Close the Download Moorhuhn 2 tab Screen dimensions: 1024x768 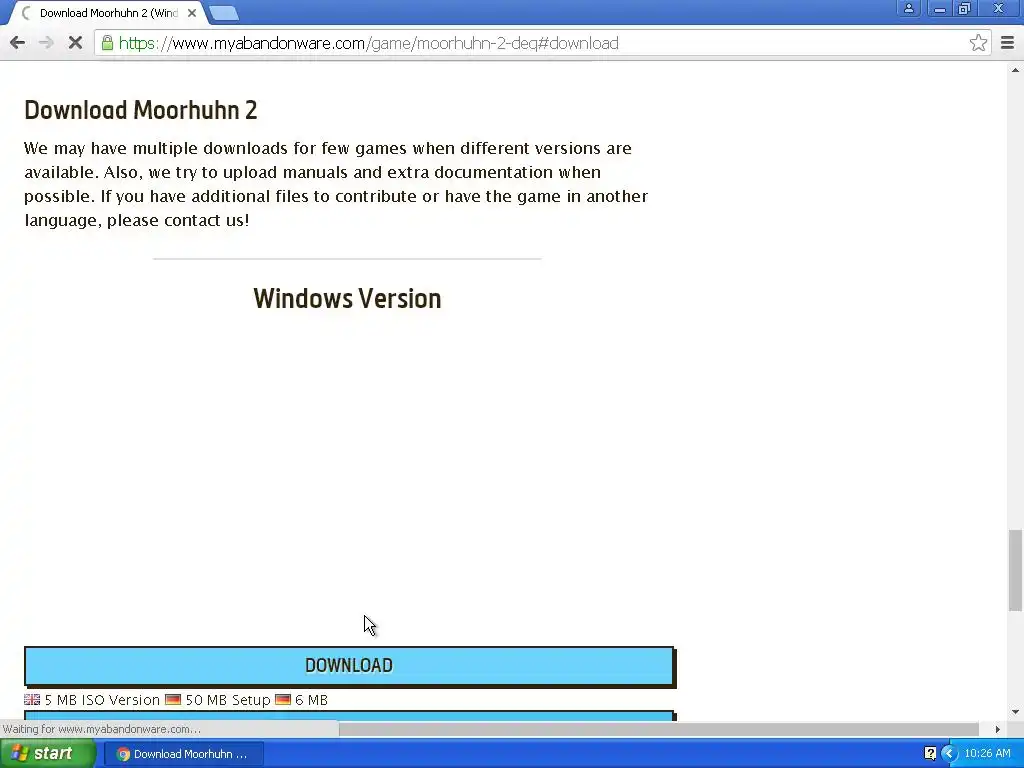pos(192,13)
